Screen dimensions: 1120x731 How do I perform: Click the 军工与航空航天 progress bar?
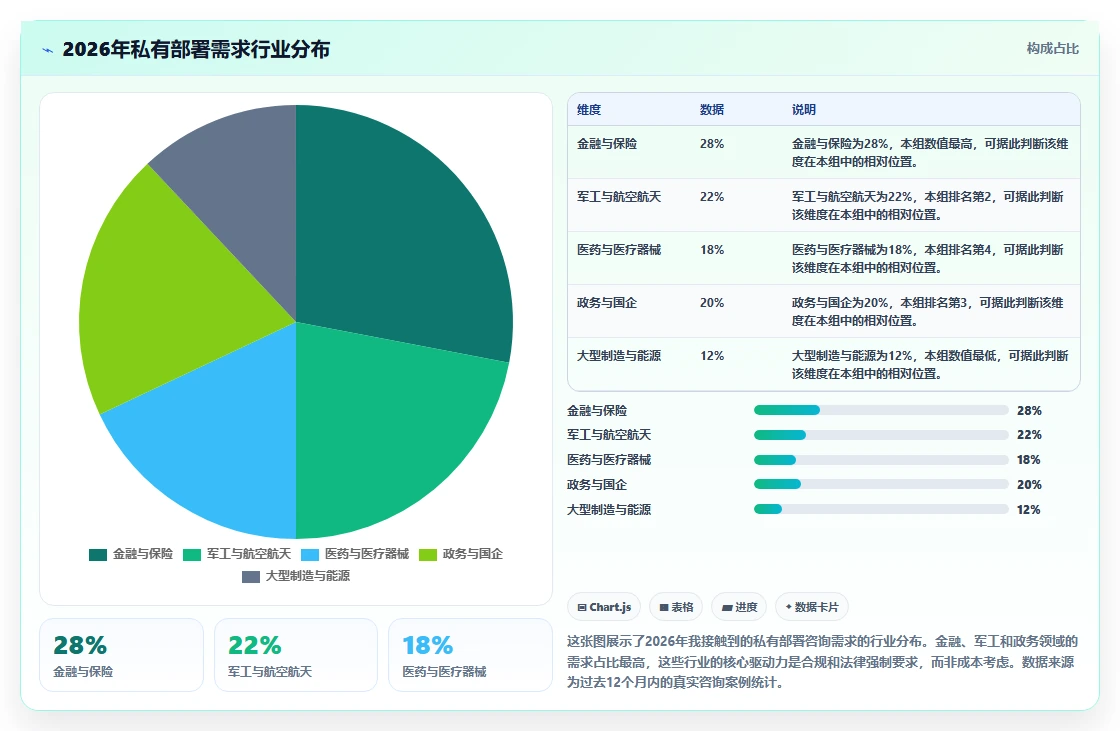coord(881,435)
